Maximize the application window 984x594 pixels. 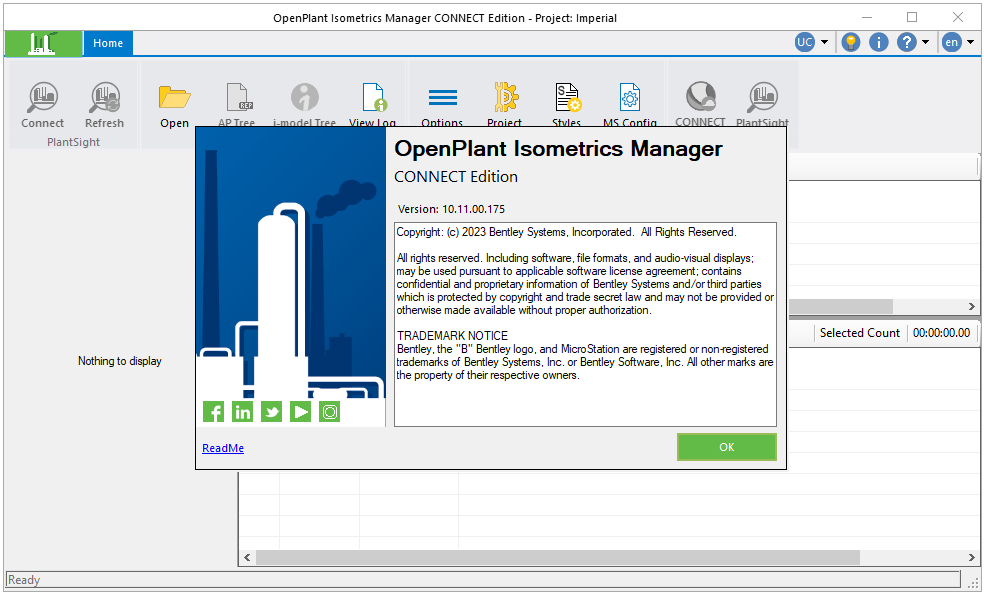tap(912, 17)
